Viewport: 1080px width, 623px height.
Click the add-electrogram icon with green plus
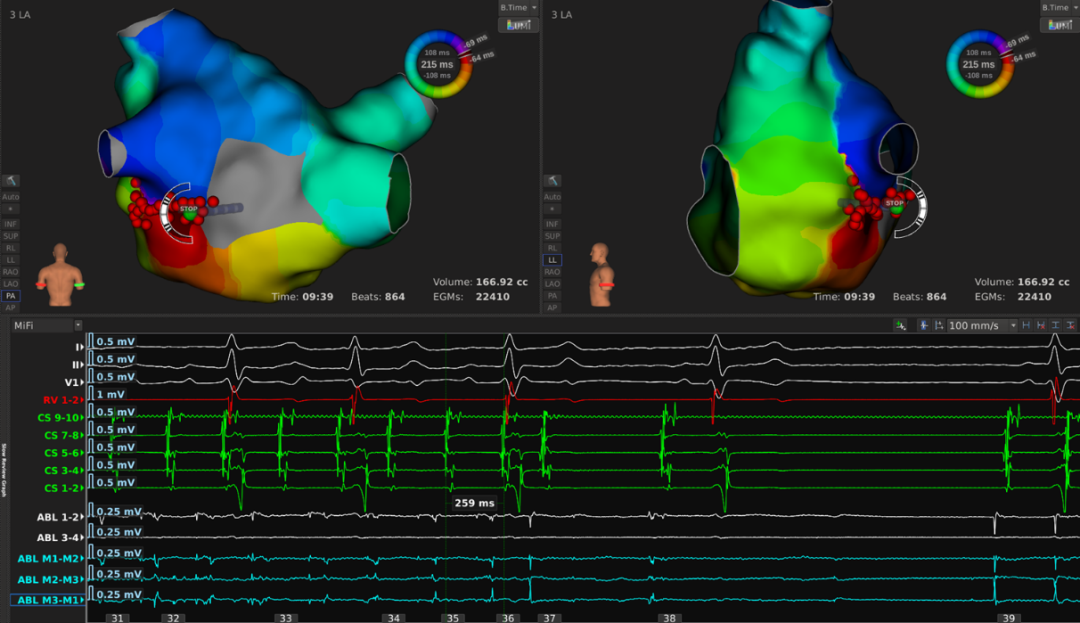click(901, 326)
